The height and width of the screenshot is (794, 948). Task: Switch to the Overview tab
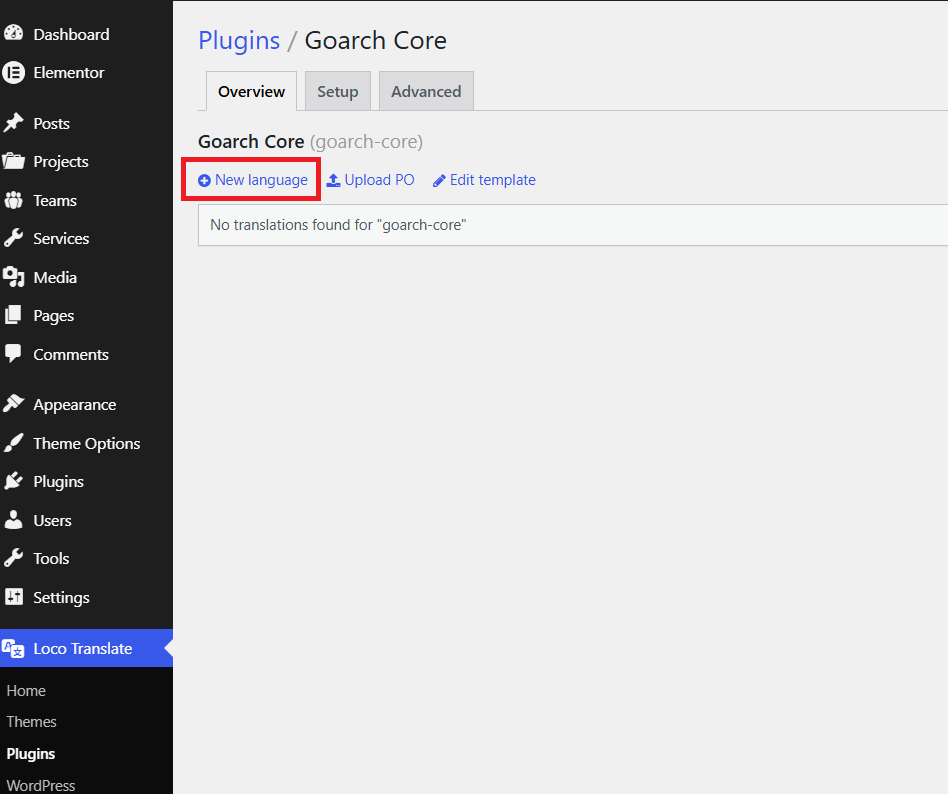(252, 91)
